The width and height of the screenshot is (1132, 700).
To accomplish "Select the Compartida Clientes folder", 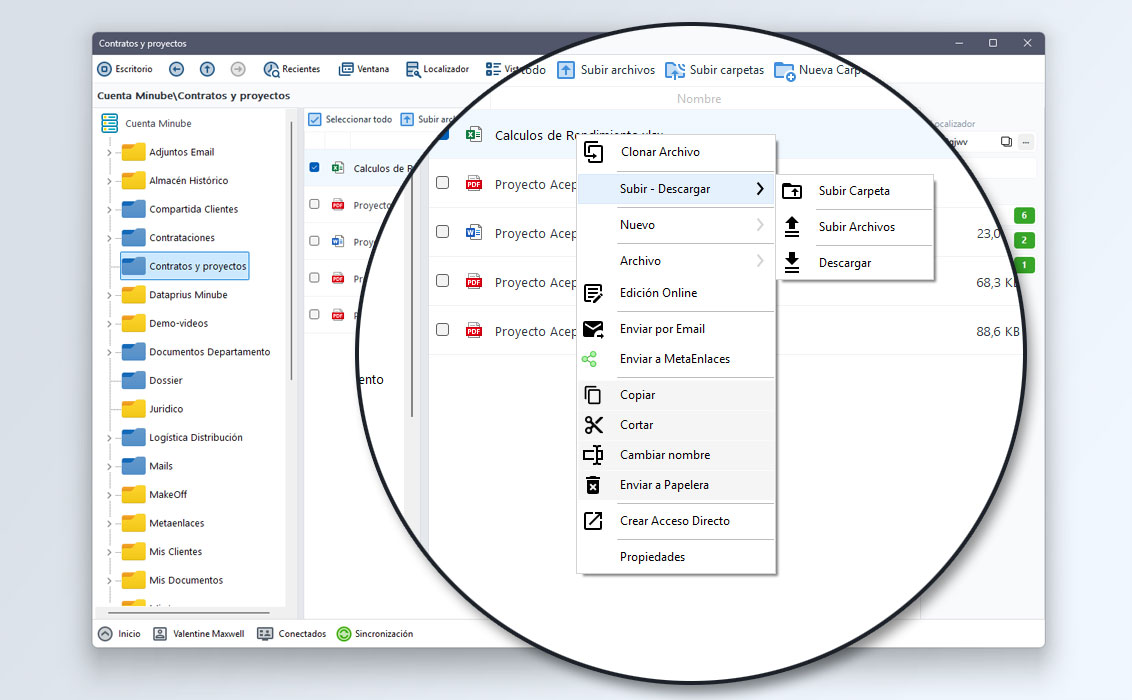I will coord(180,209).
